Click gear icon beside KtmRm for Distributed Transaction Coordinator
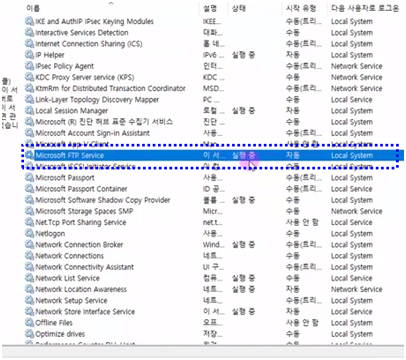This screenshot has width=406, height=360. point(29,88)
